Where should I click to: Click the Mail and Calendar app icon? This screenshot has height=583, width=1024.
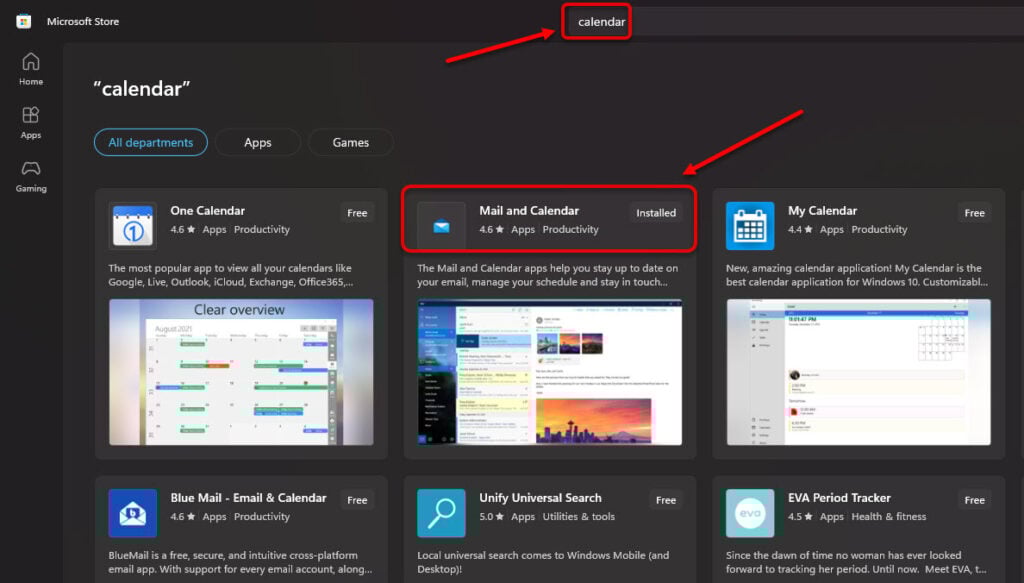441,226
